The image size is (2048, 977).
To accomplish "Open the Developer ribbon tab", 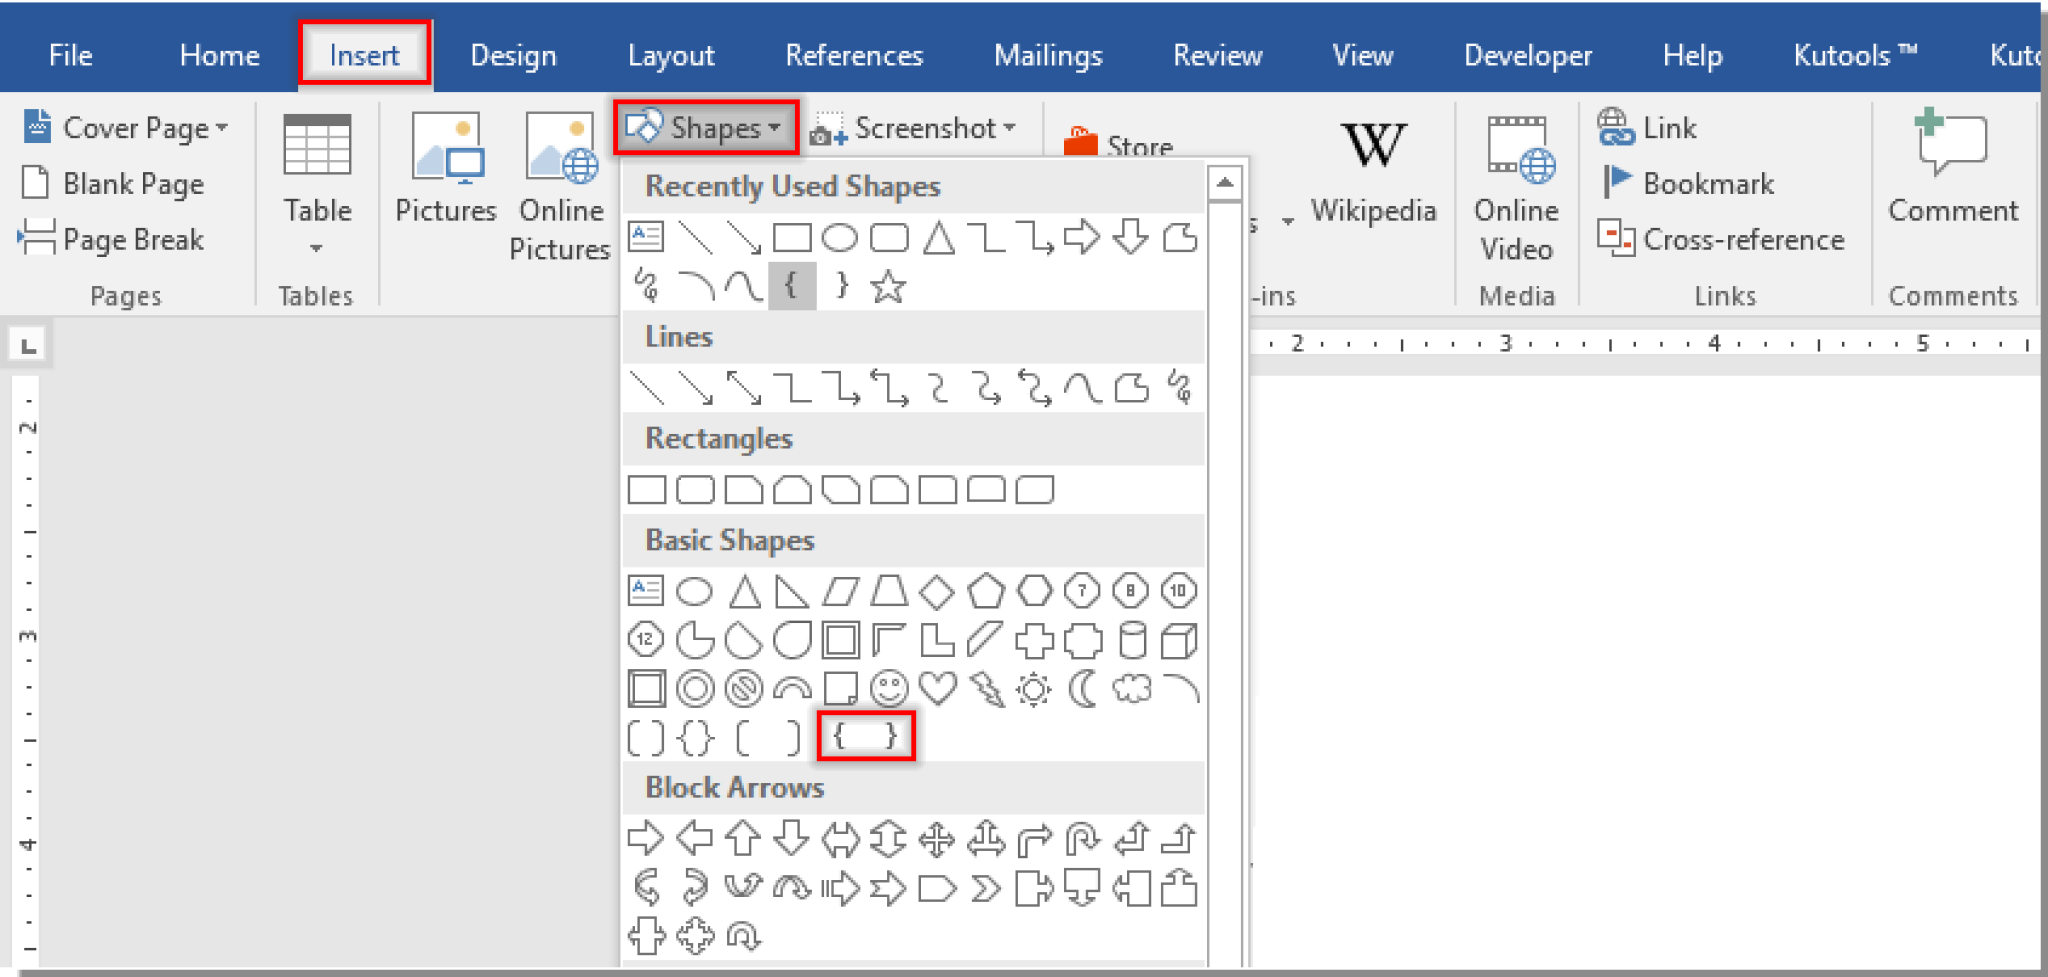I will (x=1526, y=55).
